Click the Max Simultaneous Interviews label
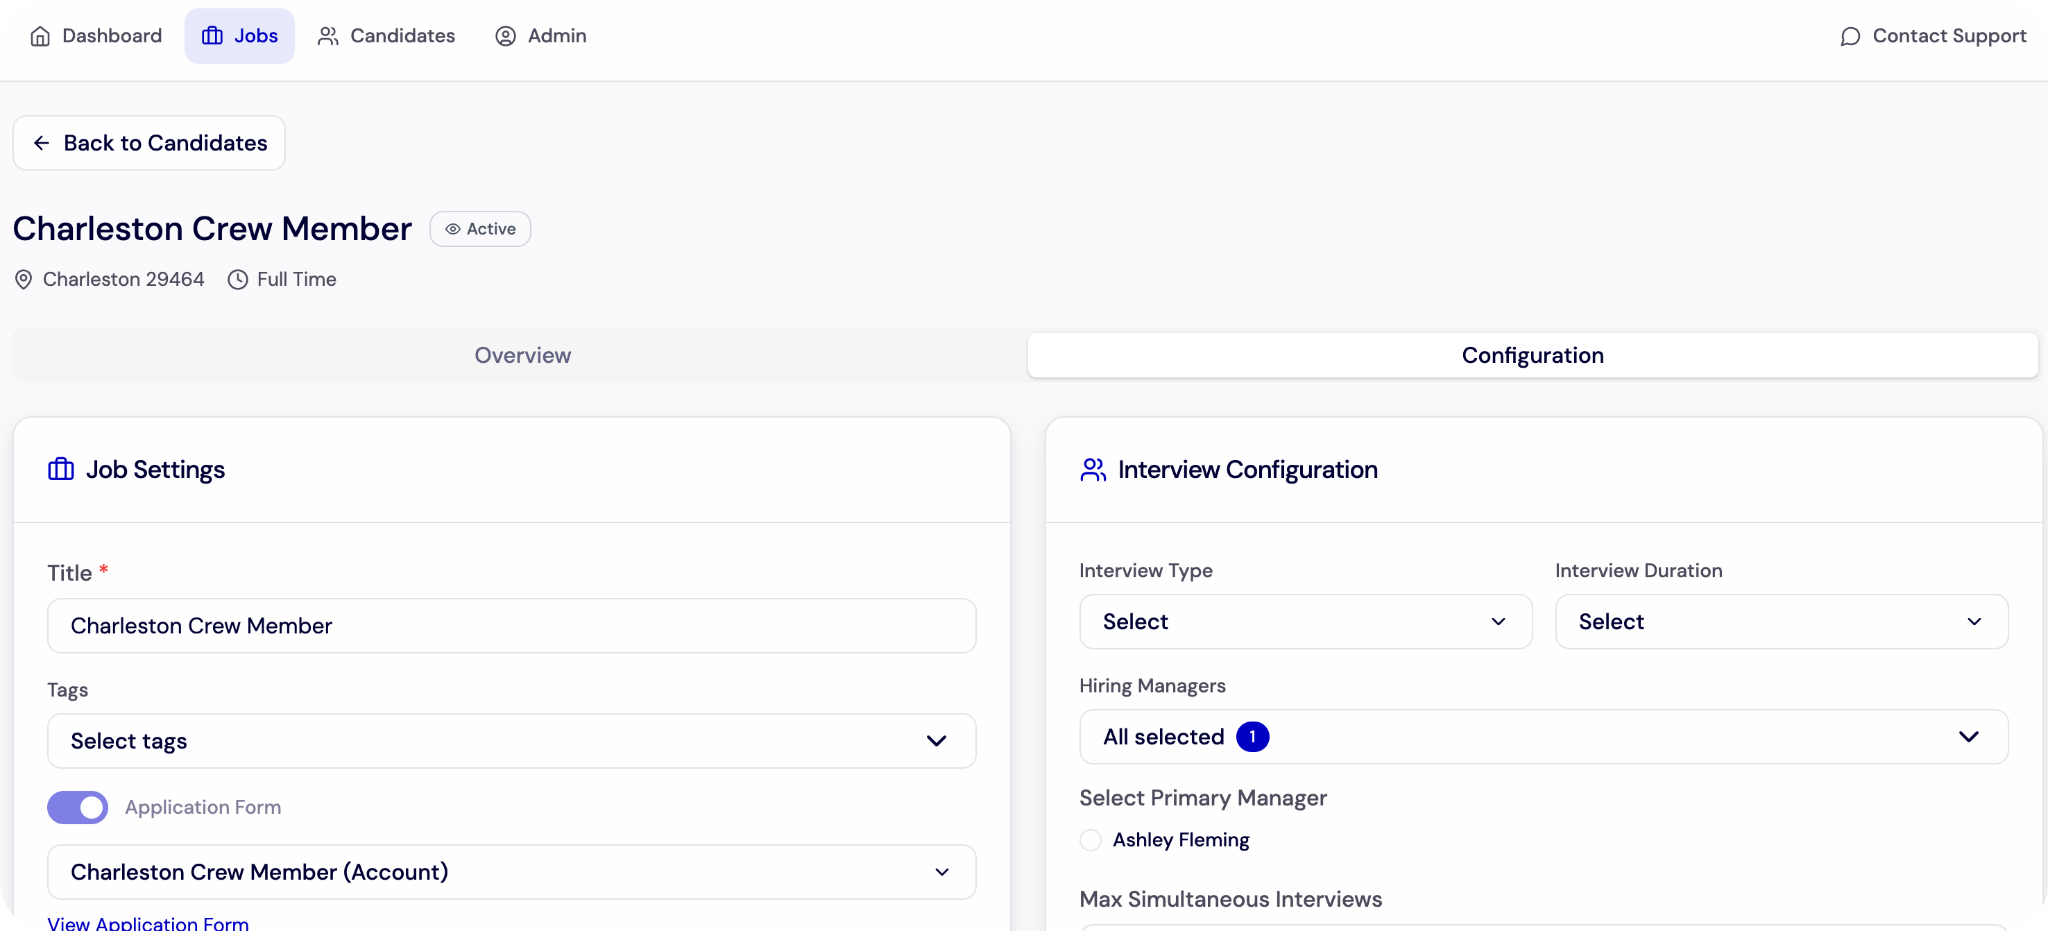The width and height of the screenshot is (2048, 931). [1231, 899]
